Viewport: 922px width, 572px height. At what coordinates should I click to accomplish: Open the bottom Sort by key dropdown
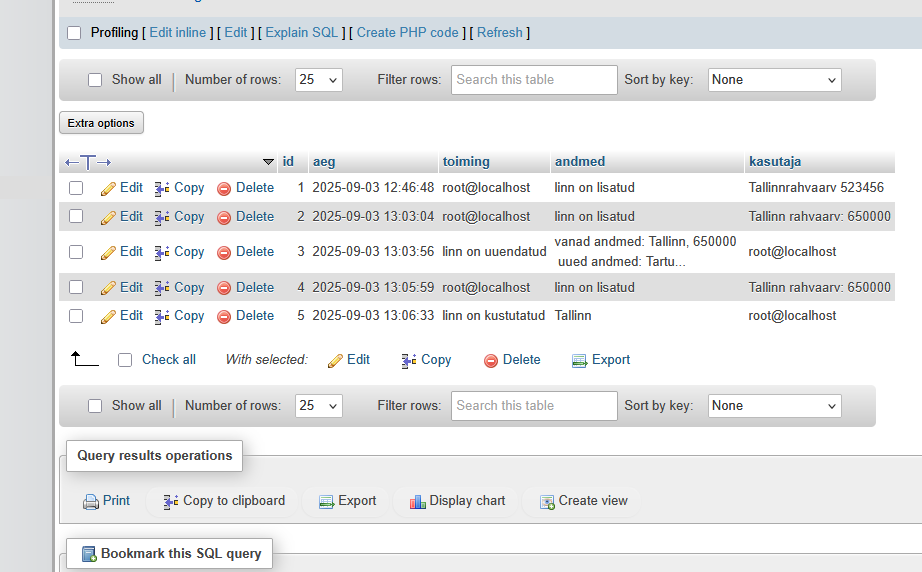[x=774, y=406]
